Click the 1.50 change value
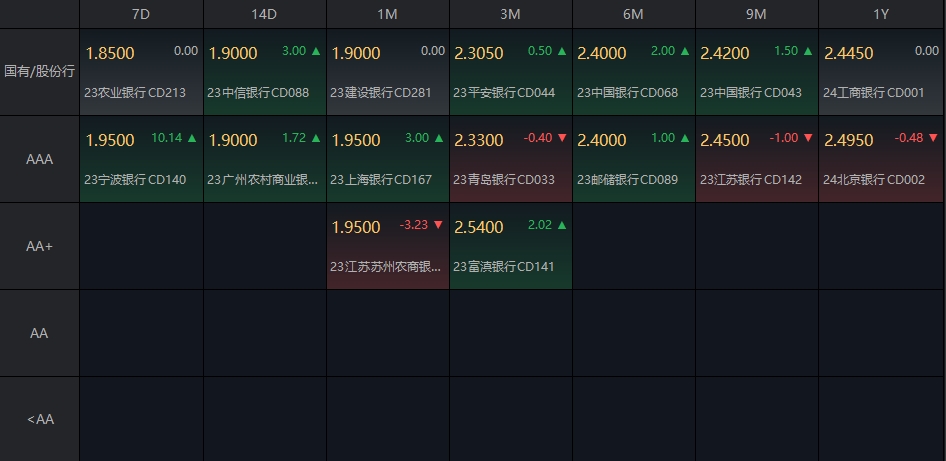The height and width of the screenshot is (461, 946). tap(786, 51)
